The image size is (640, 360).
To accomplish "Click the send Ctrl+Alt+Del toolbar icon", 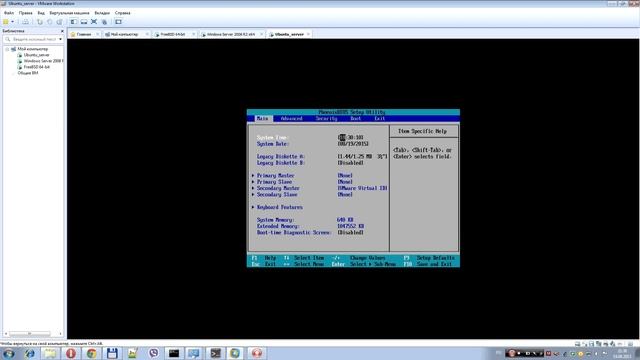I will (x=25, y=22).
